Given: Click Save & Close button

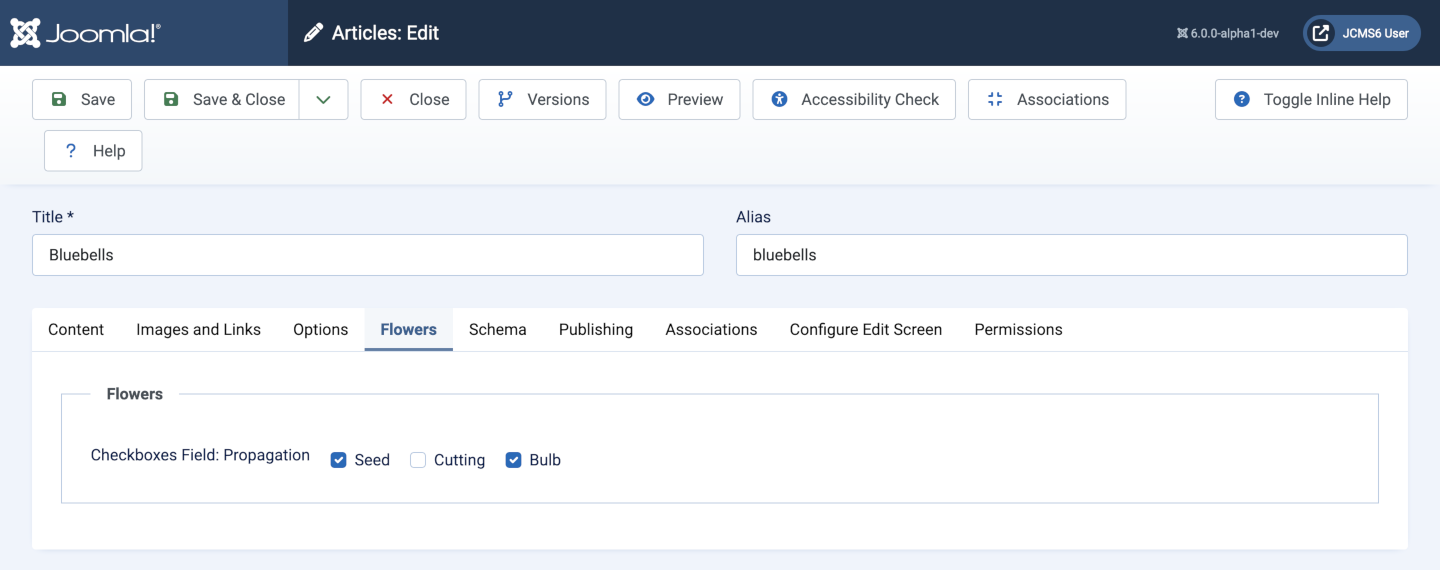Looking at the screenshot, I should [222, 99].
